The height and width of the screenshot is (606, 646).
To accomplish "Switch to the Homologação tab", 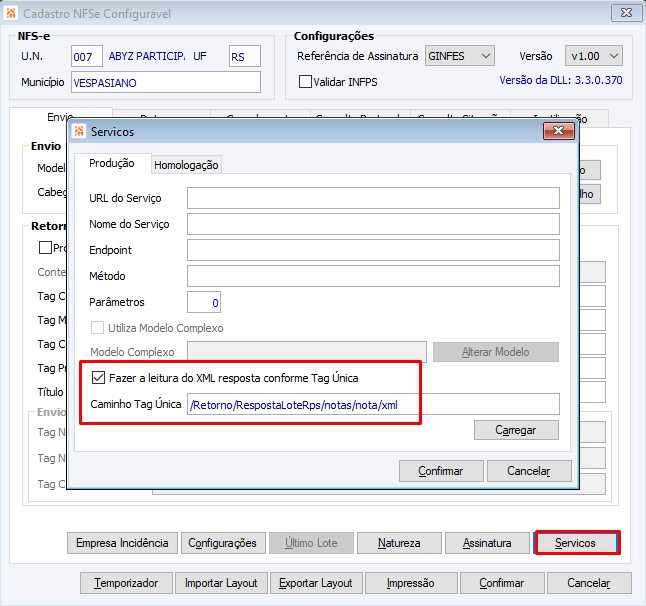I will (x=186, y=165).
